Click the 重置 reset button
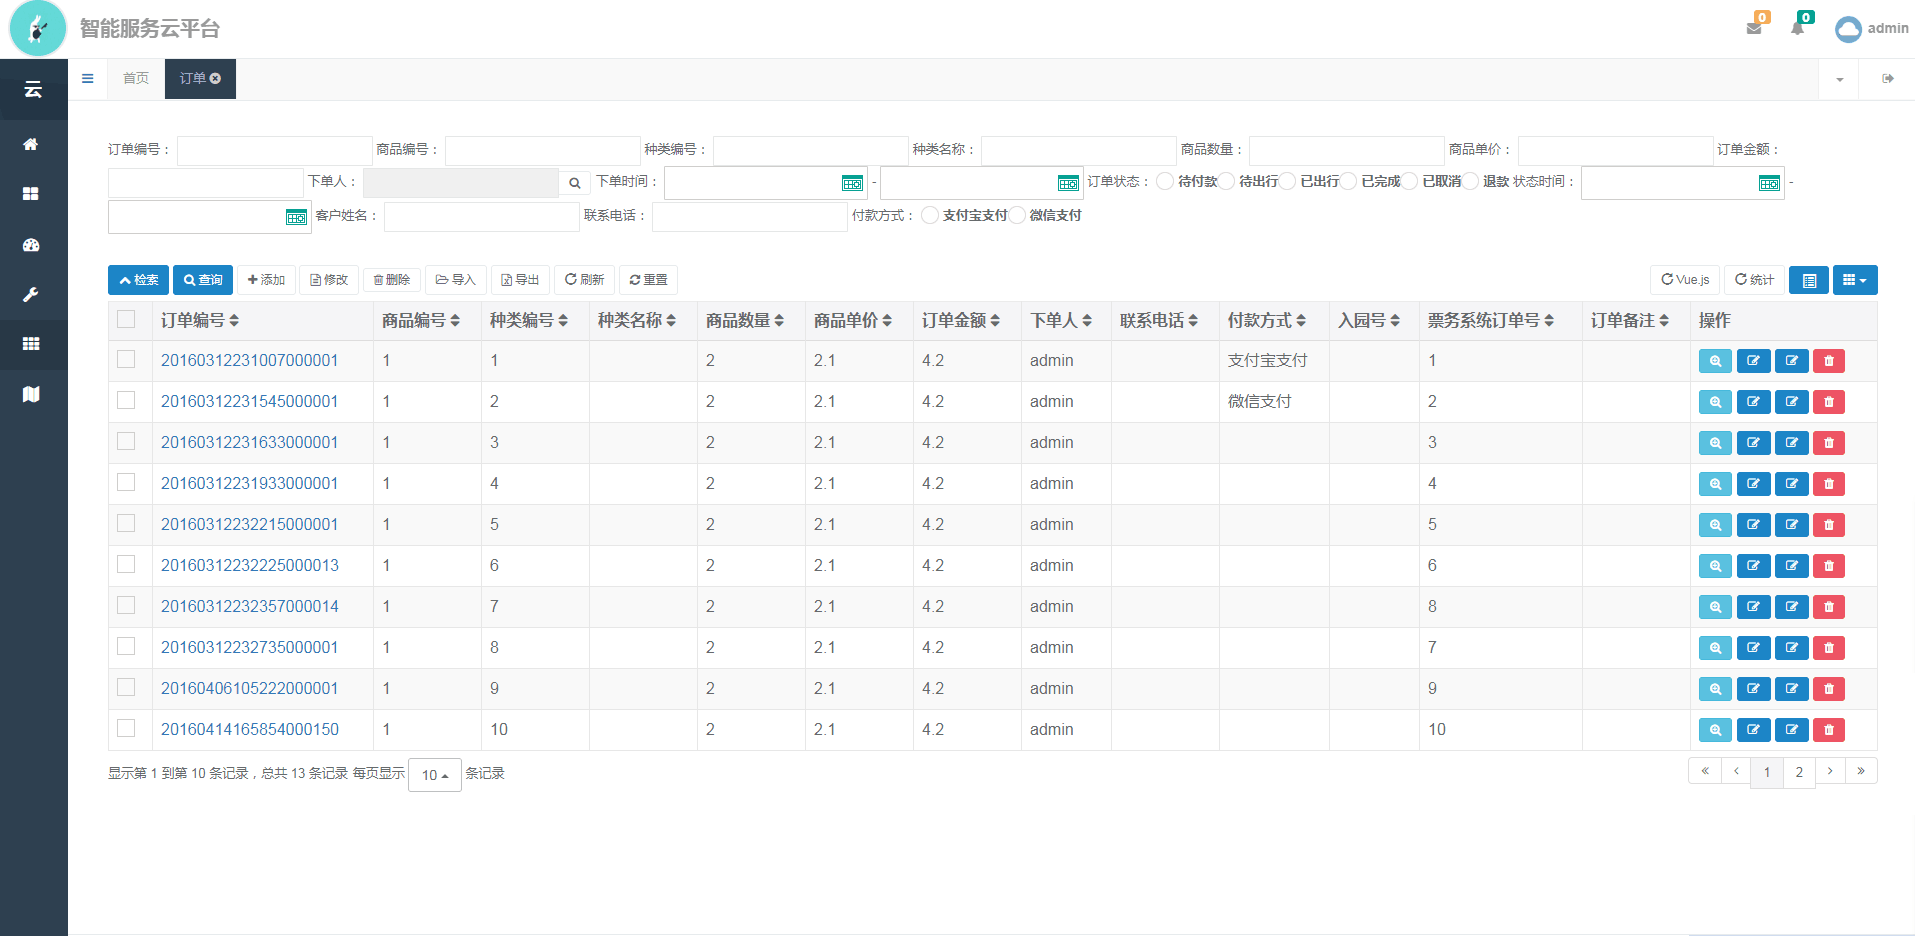The height and width of the screenshot is (936, 1915). click(648, 280)
